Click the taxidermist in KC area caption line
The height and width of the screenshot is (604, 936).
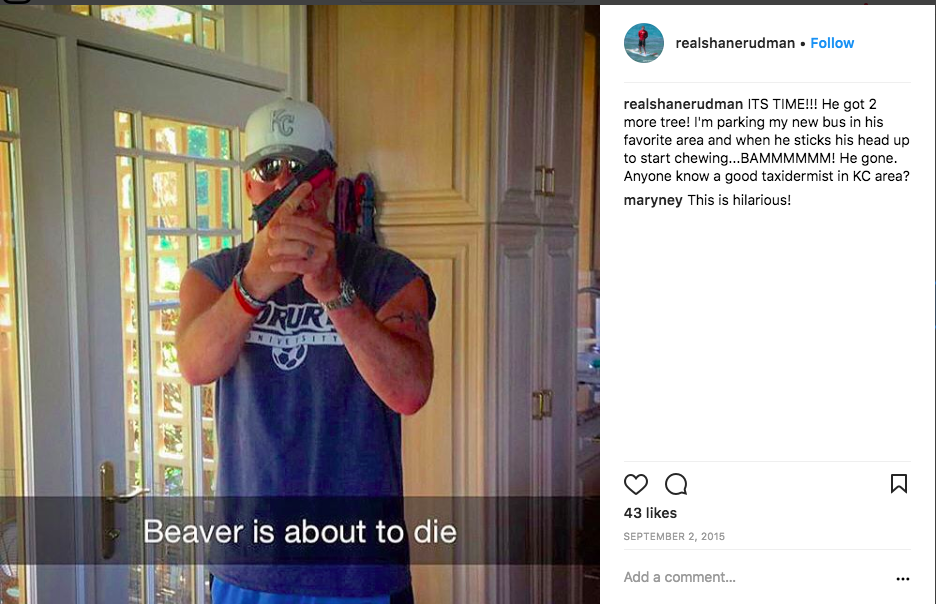tap(766, 176)
